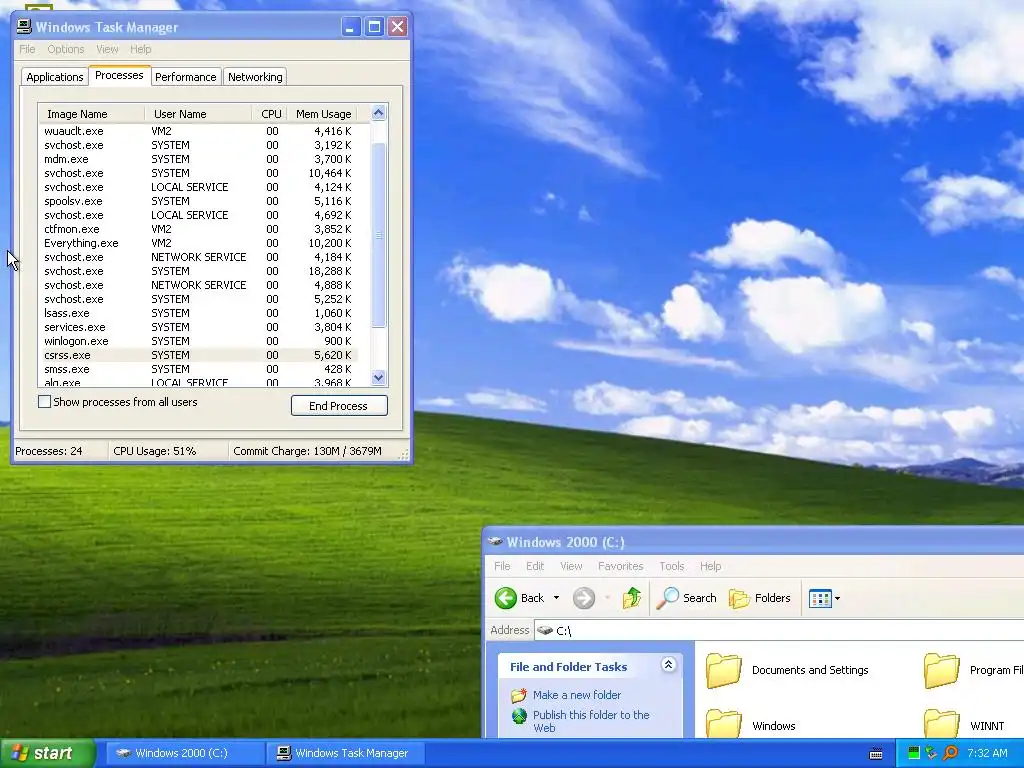Sort processes by Image Name column header

91,114
